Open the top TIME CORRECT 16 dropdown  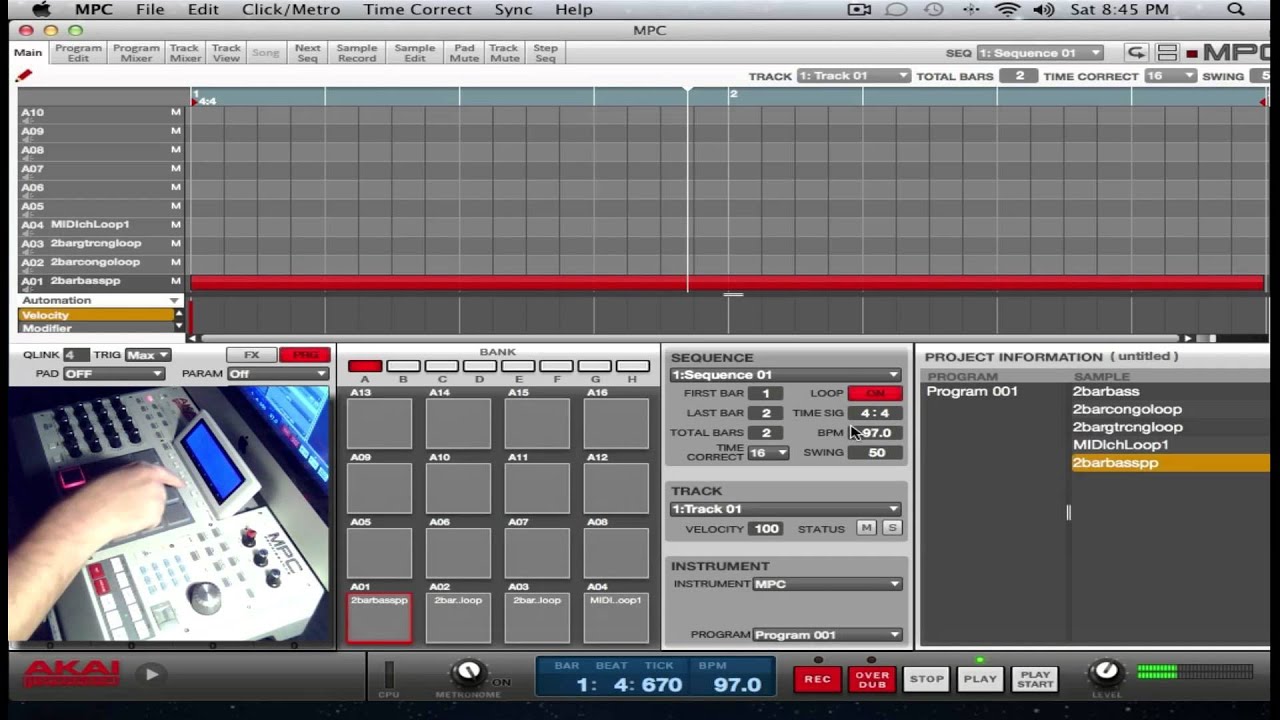1170,76
